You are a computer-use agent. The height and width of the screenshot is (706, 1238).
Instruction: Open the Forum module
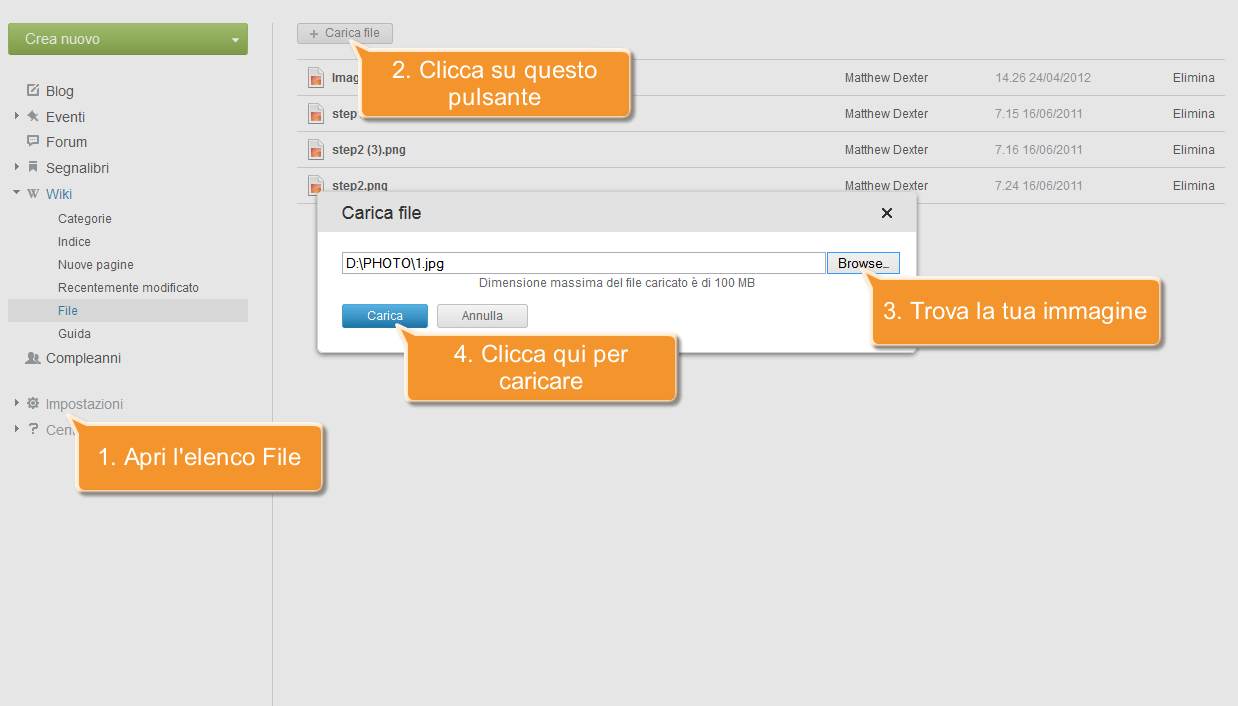click(66, 142)
